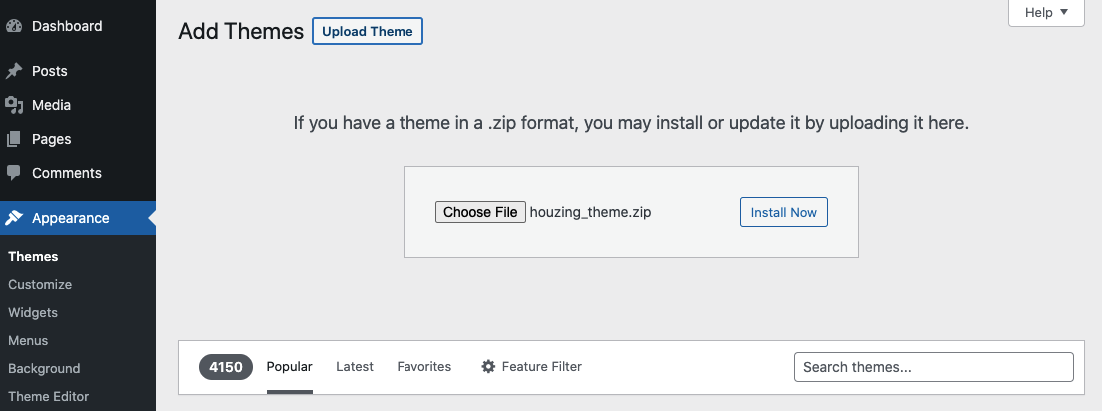
Task: Switch to the Latest themes tab
Action: [355, 367]
